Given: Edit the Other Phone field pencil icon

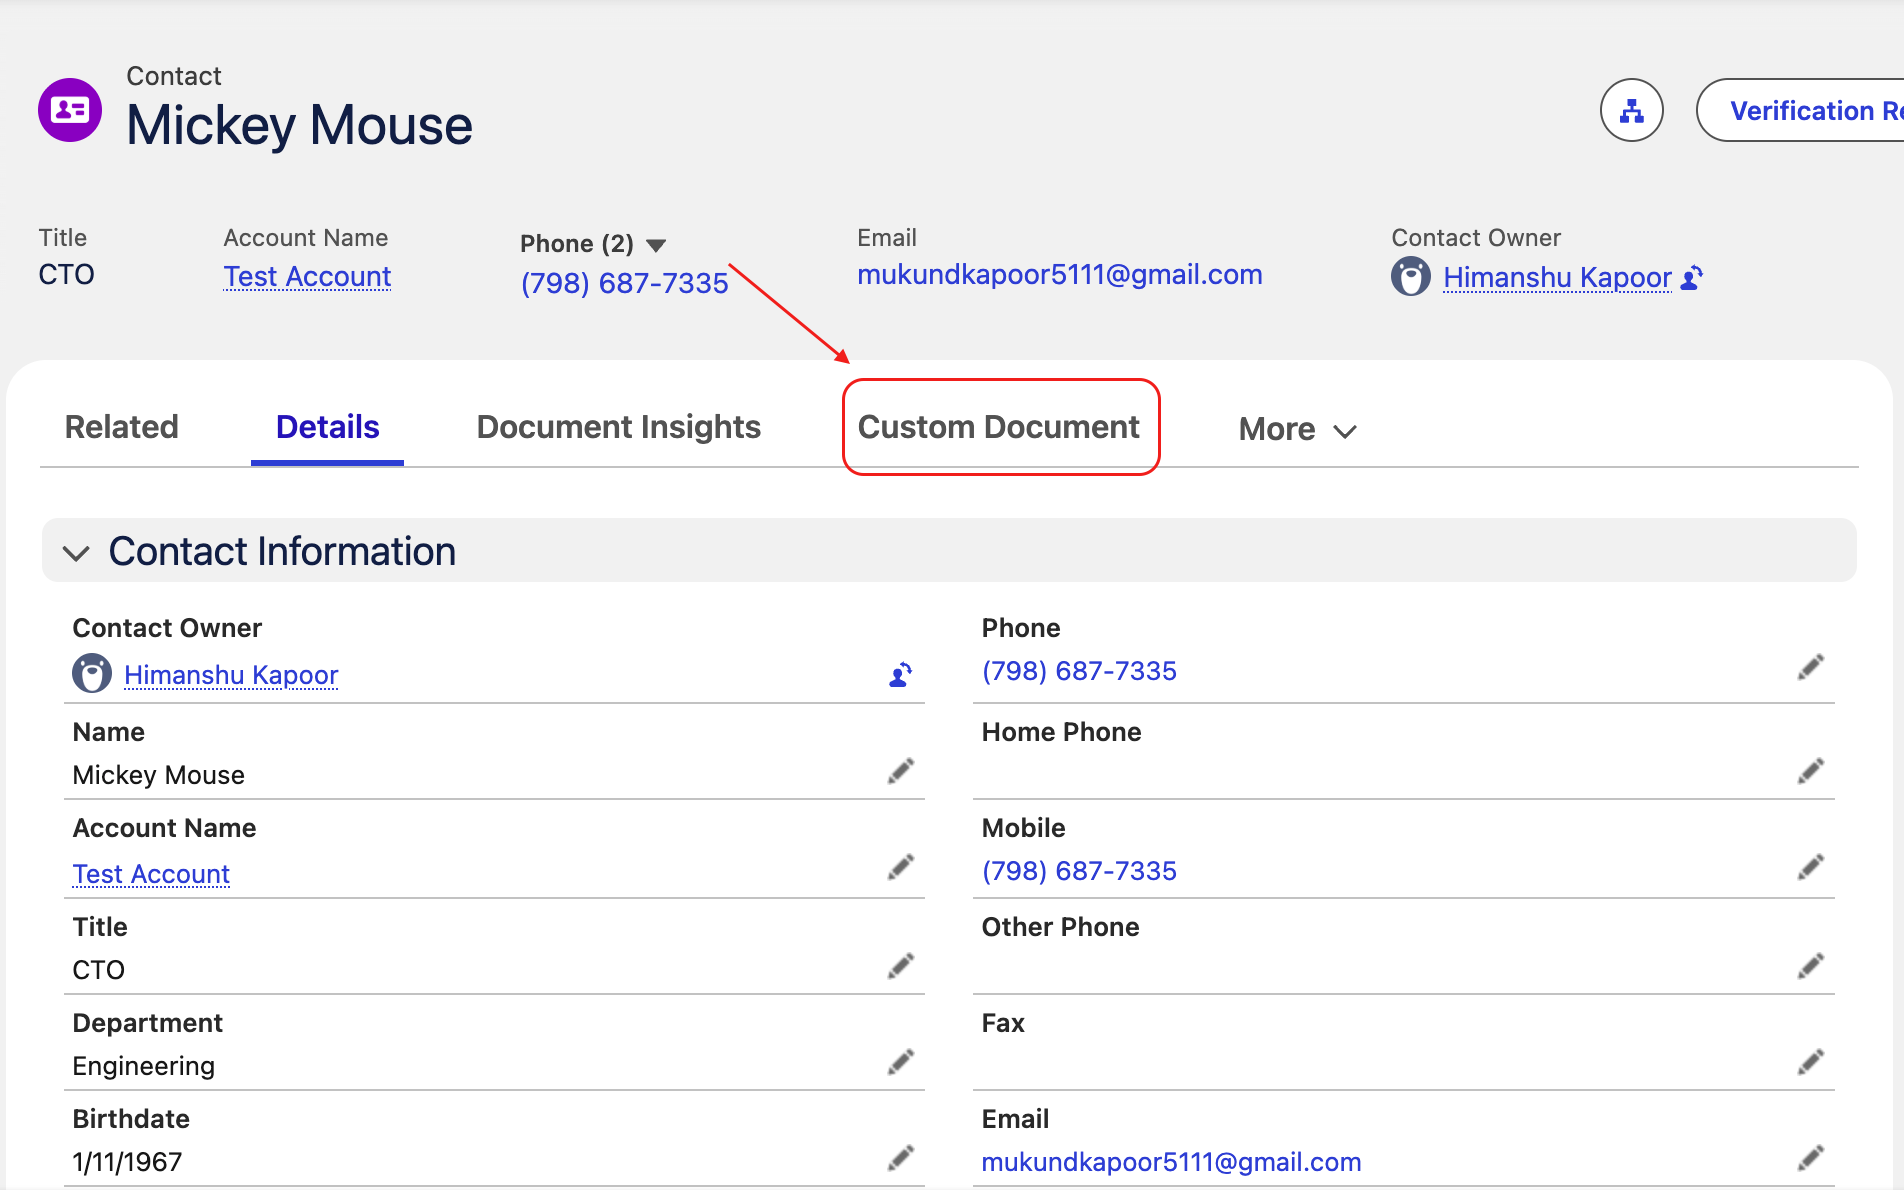Looking at the screenshot, I should point(1811,966).
